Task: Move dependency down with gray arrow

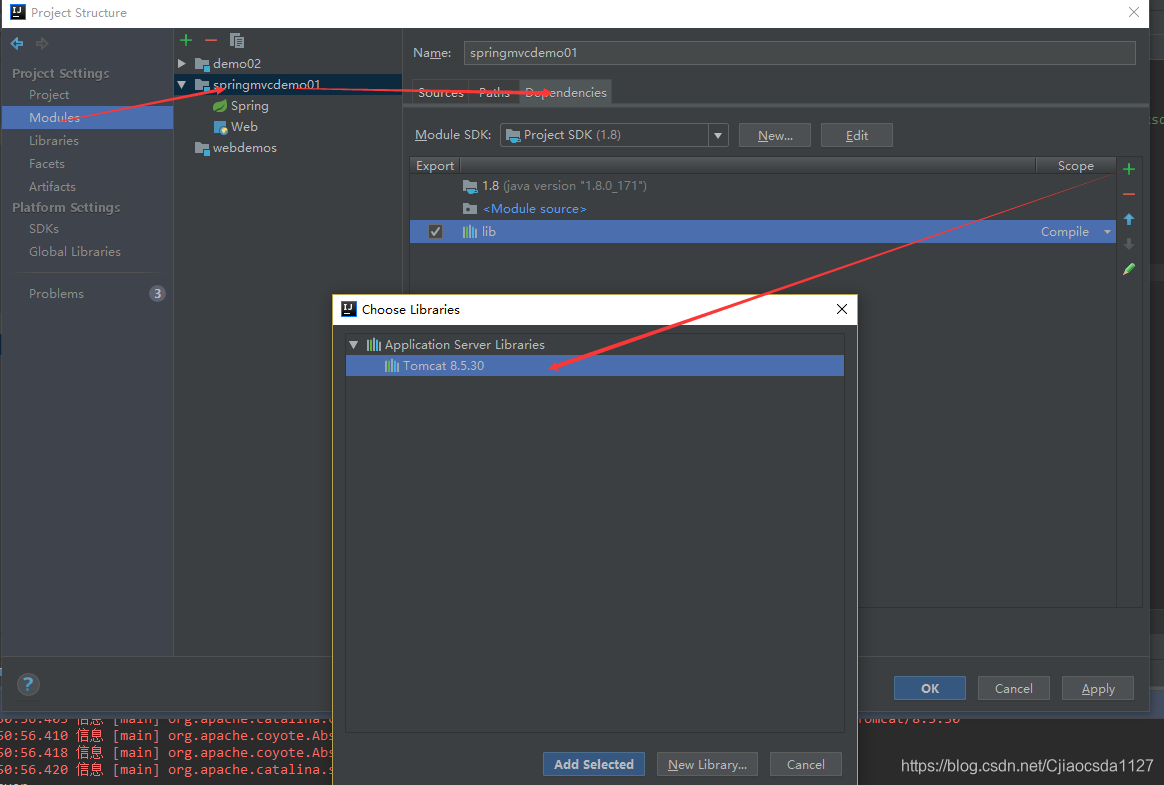Action: click(1129, 244)
